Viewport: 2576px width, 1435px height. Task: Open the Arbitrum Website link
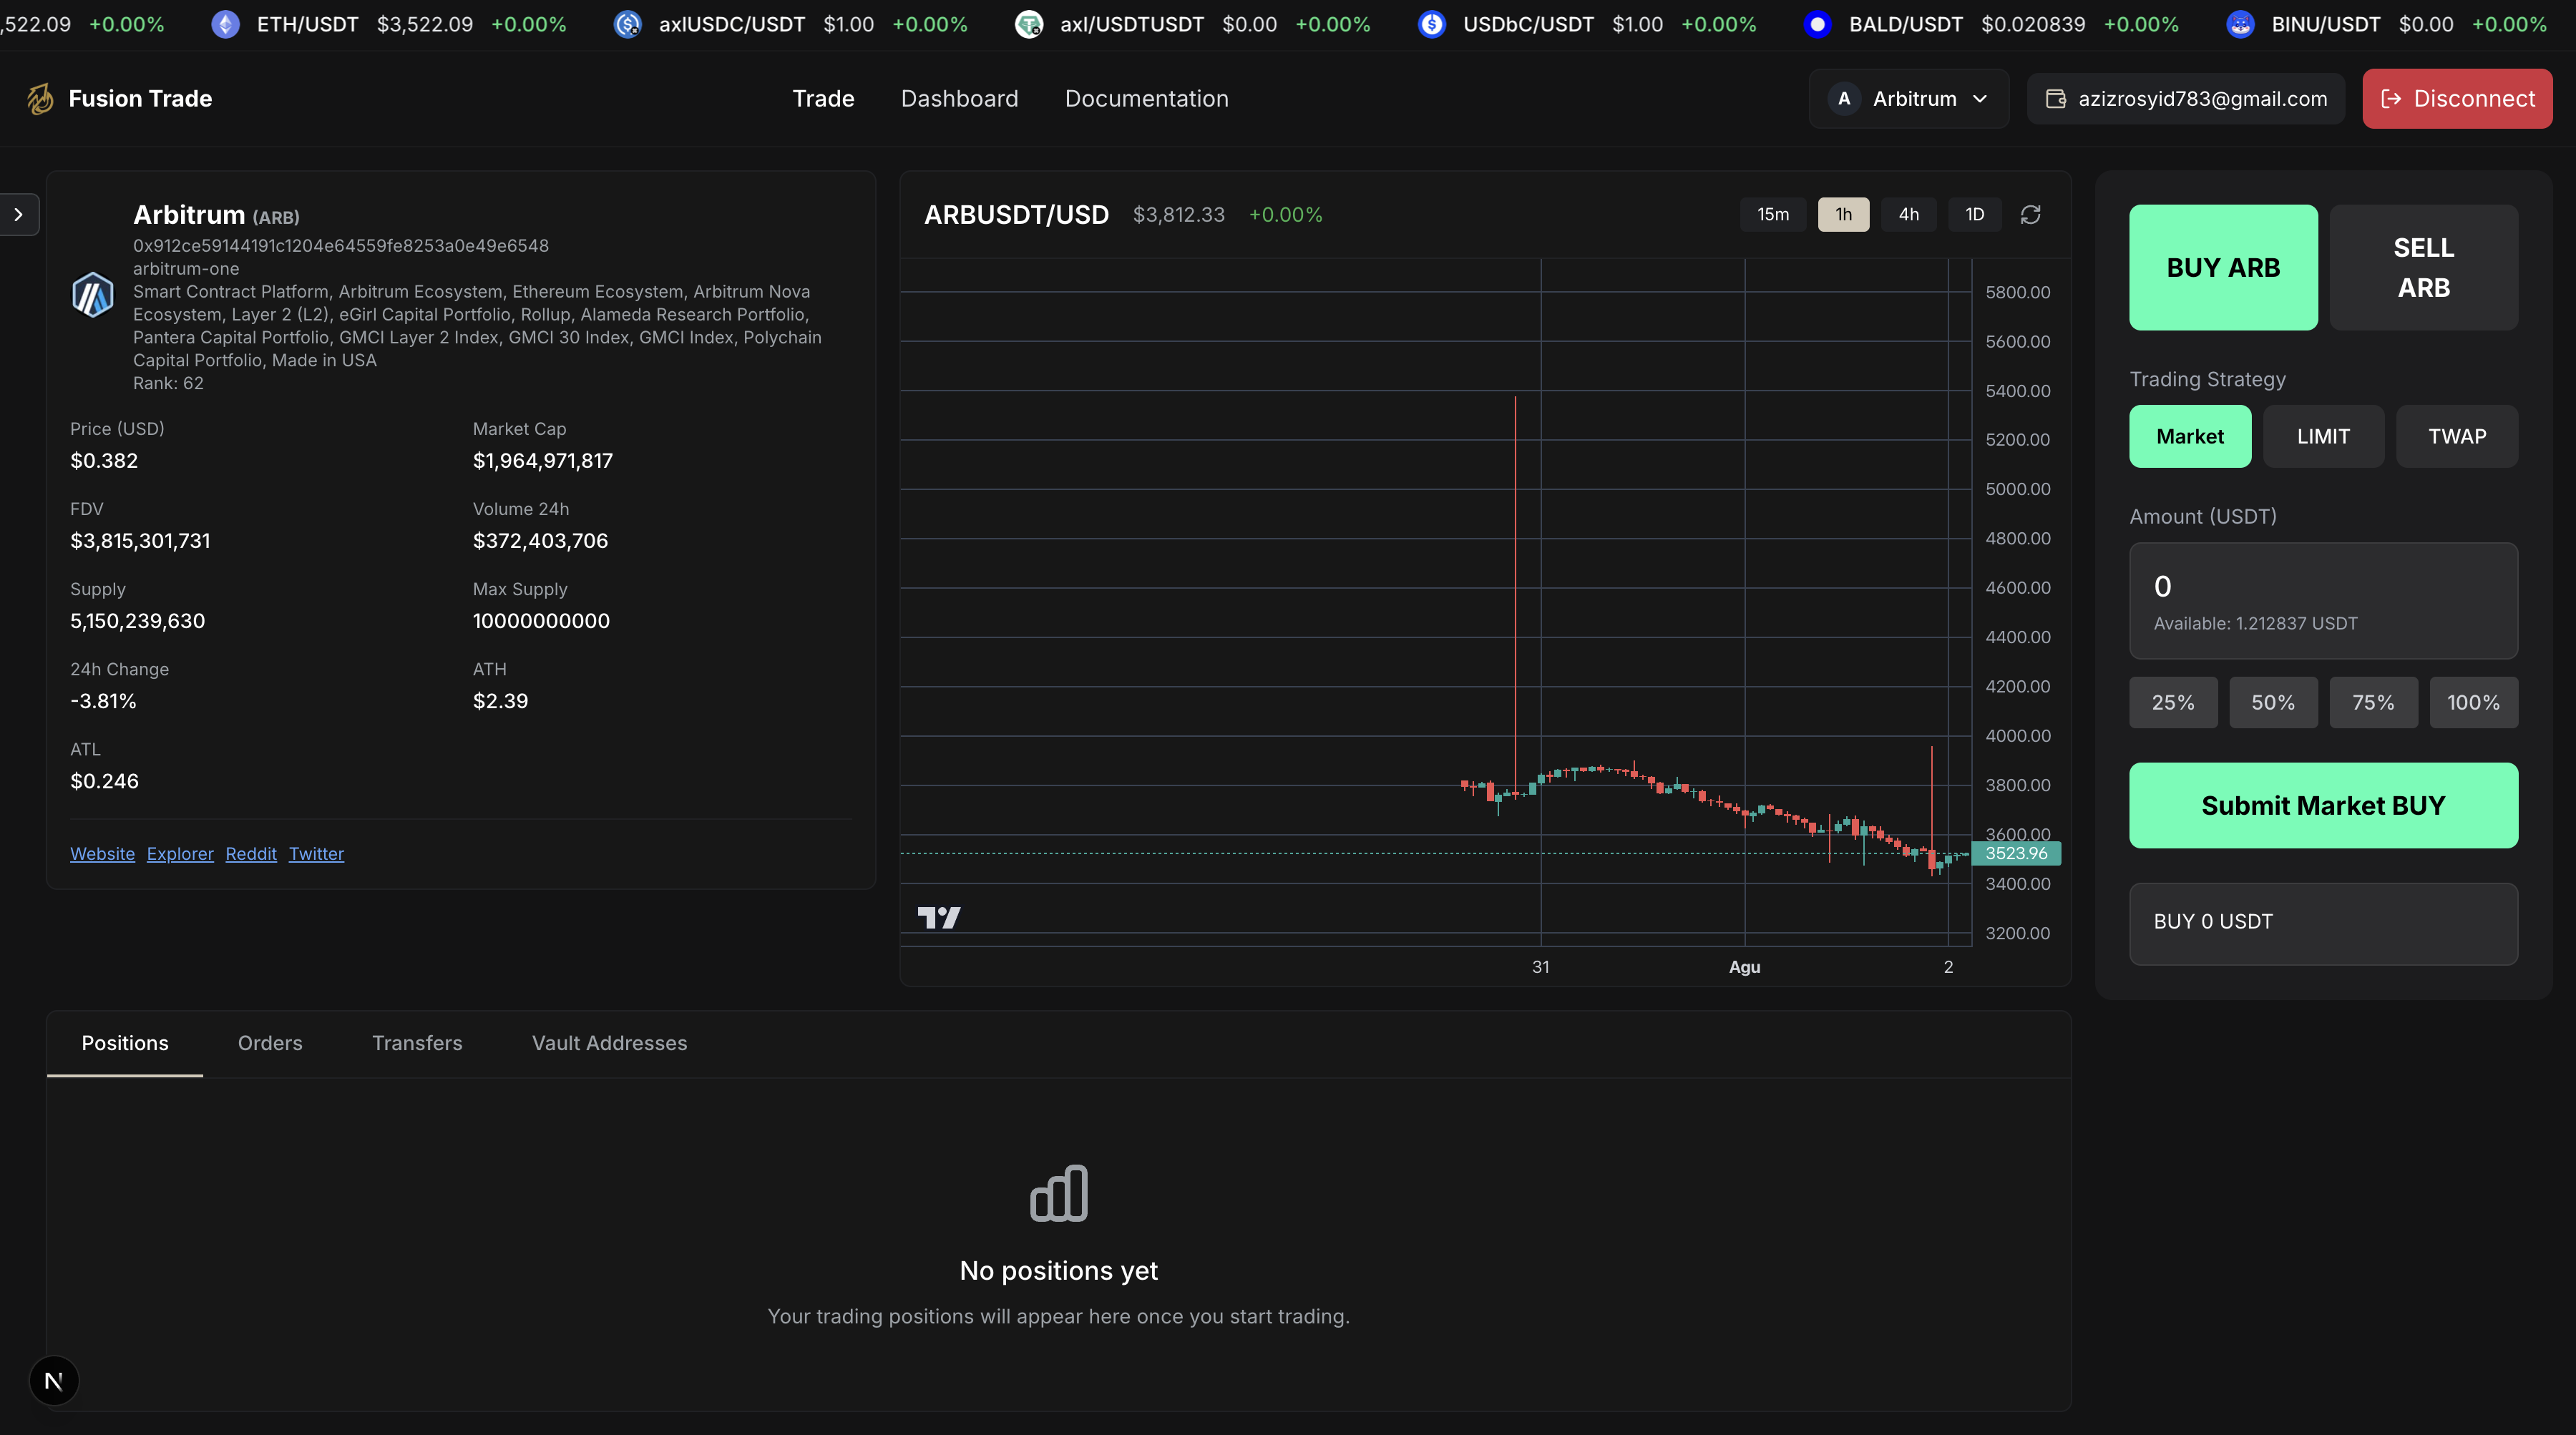(102, 853)
